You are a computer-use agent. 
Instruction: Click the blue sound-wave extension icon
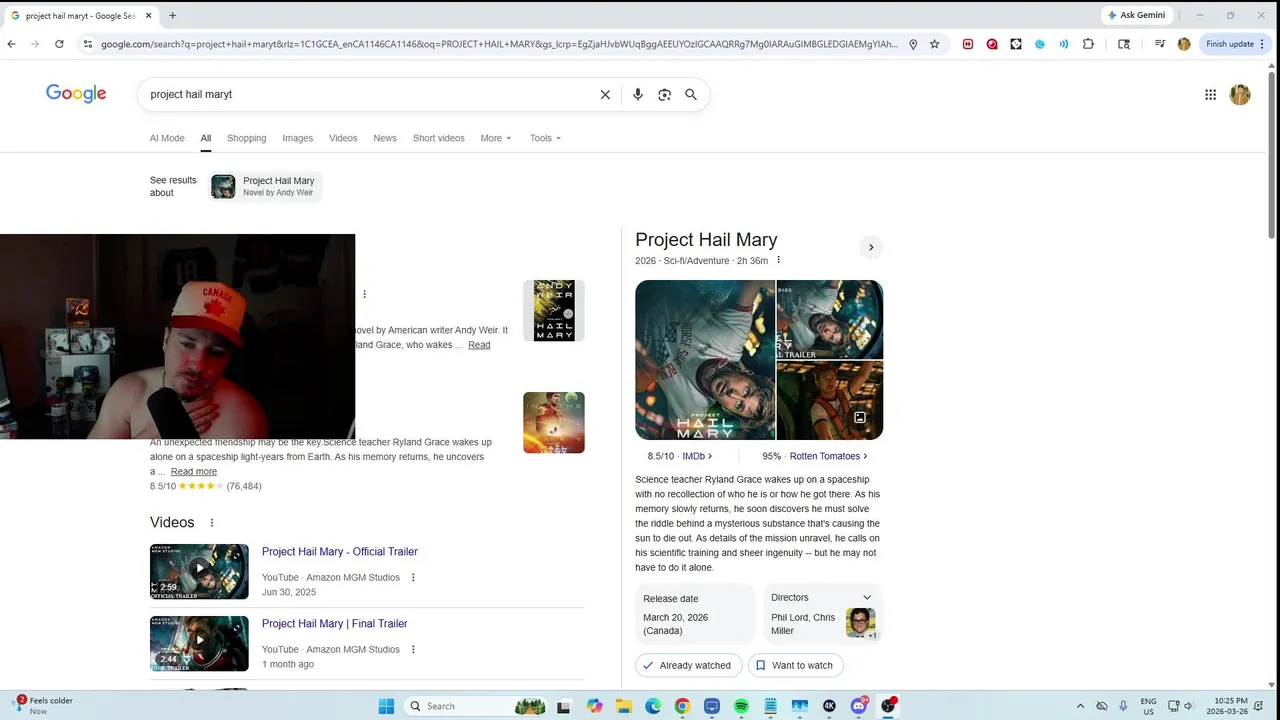(1064, 44)
